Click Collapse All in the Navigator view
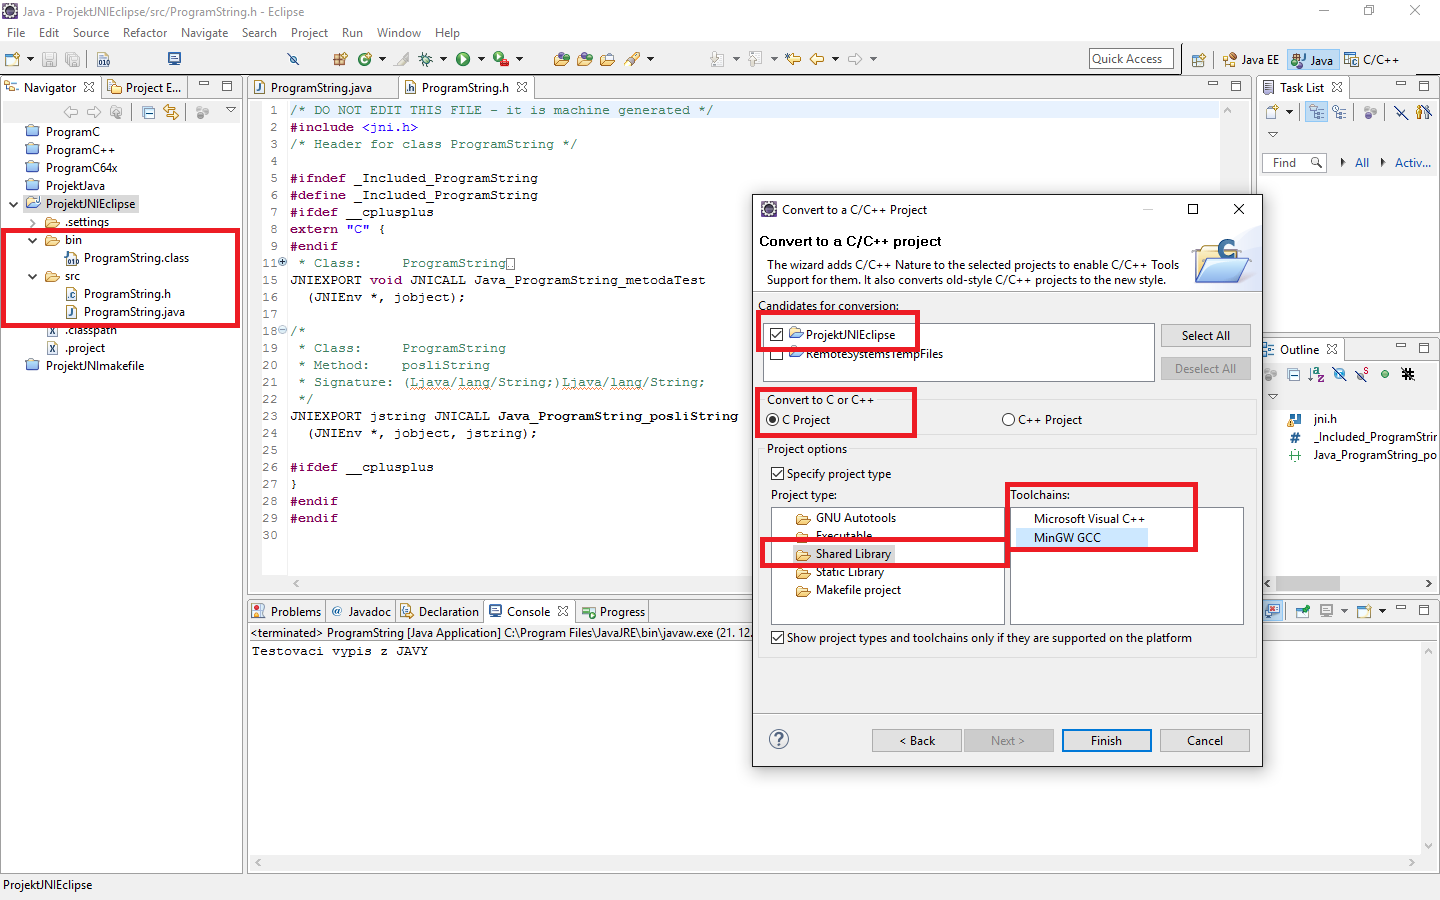The height and width of the screenshot is (900, 1440). [148, 113]
